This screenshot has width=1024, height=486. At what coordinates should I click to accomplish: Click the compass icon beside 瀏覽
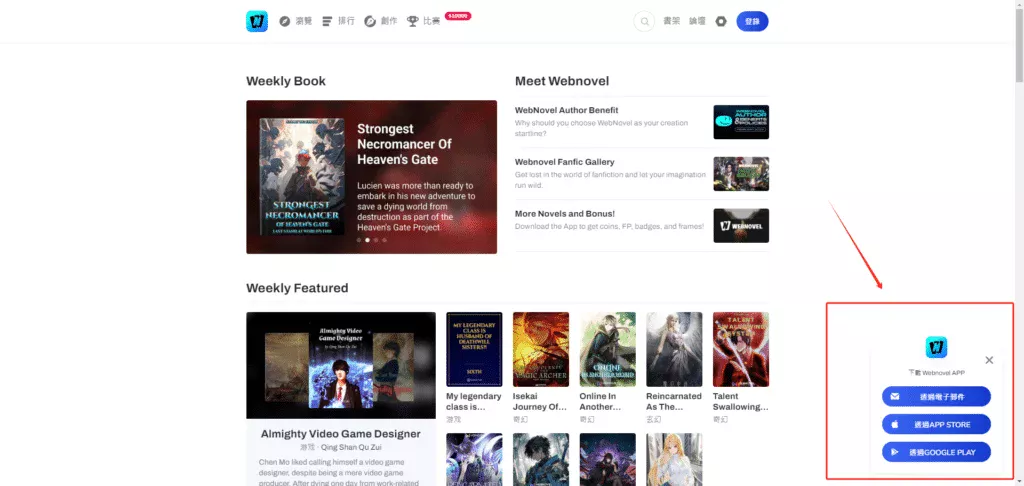click(285, 21)
